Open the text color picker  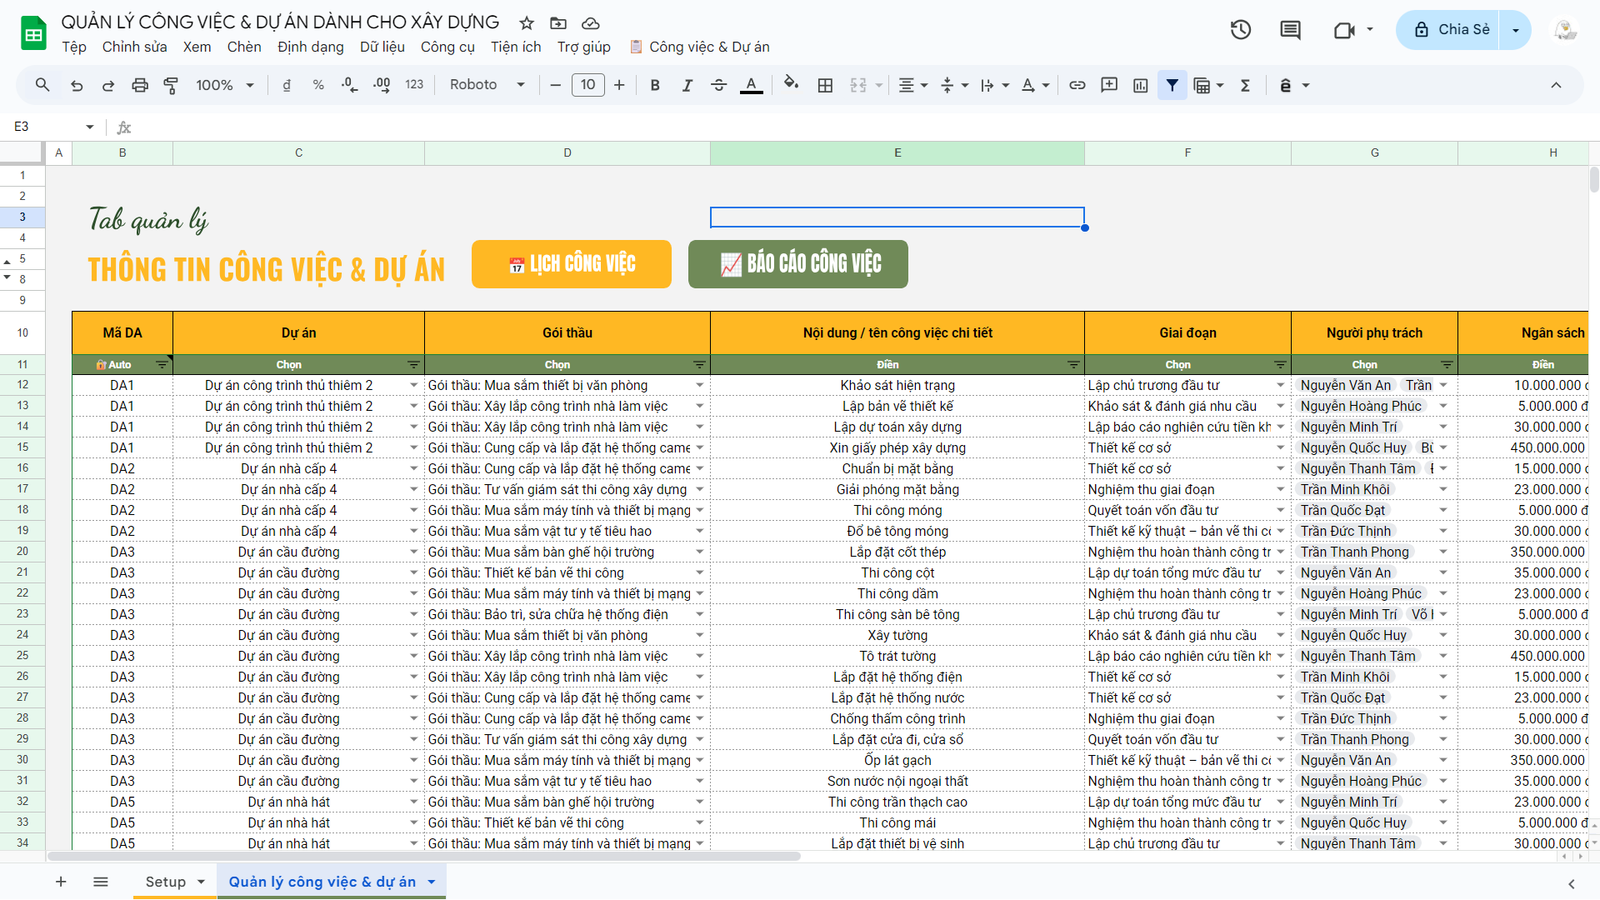click(x=751, y=86)
